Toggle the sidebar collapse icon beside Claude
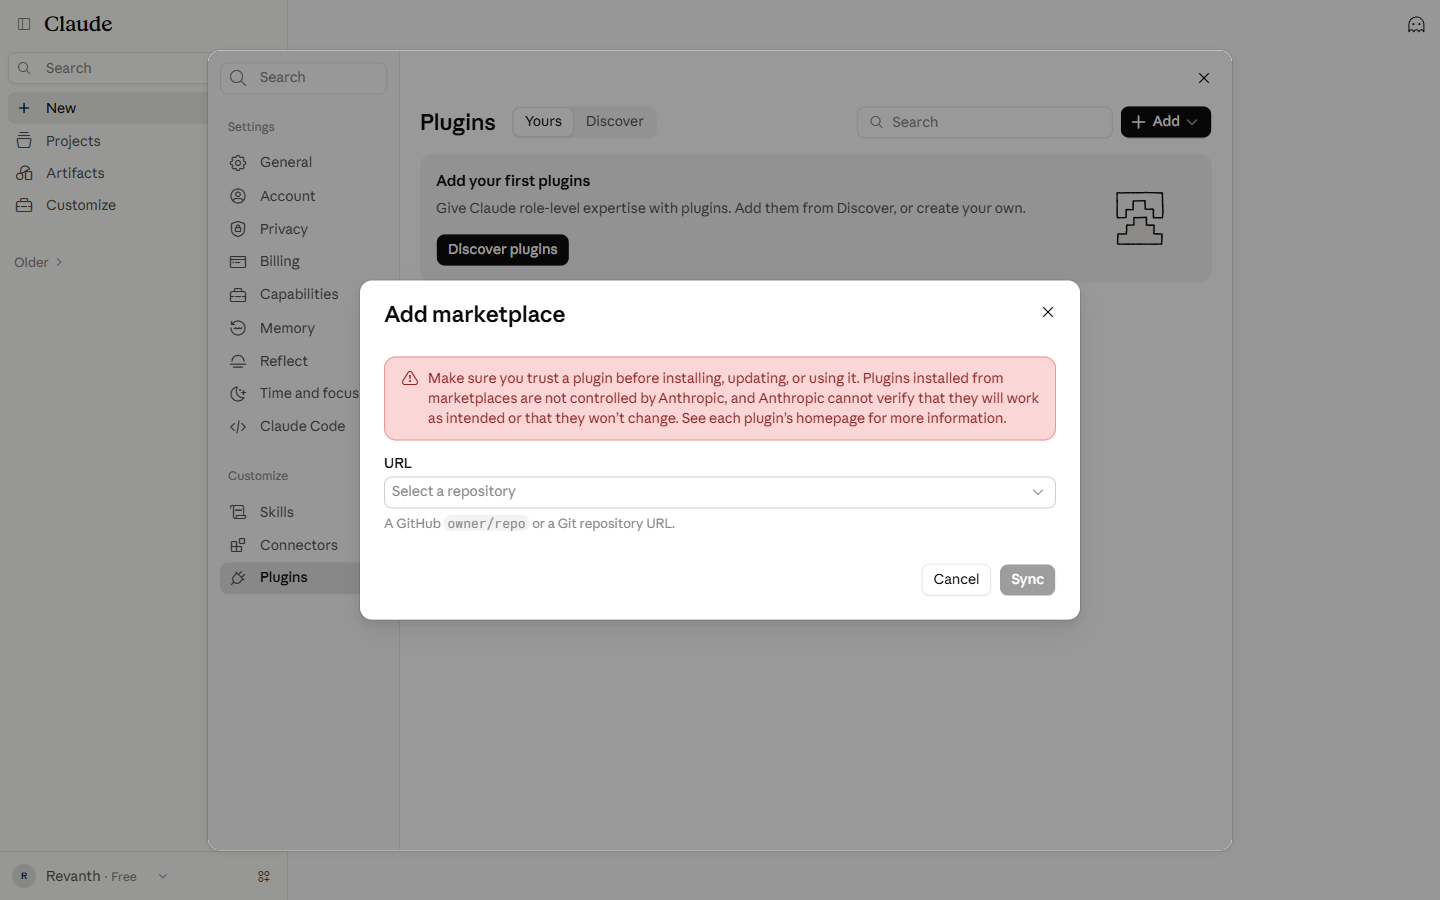The image size is (1440, 900). point(24,24)
